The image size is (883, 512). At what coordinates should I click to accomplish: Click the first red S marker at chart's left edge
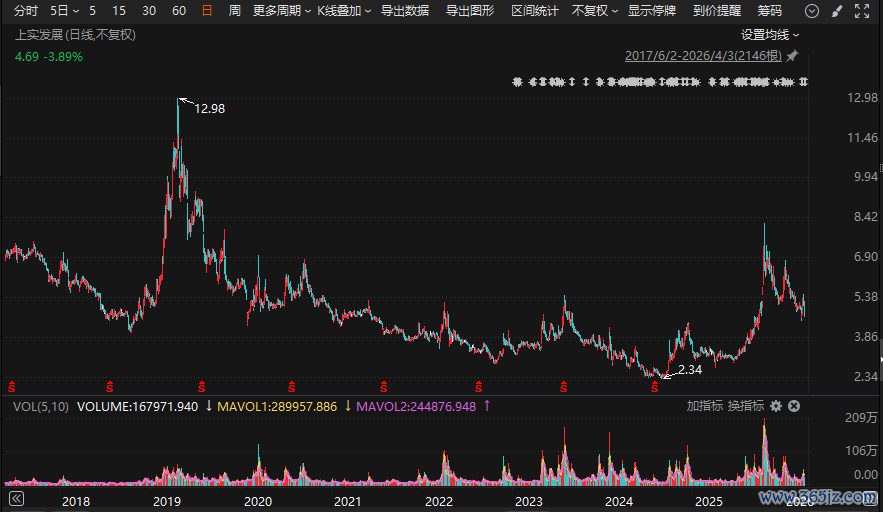coord(11,387)
